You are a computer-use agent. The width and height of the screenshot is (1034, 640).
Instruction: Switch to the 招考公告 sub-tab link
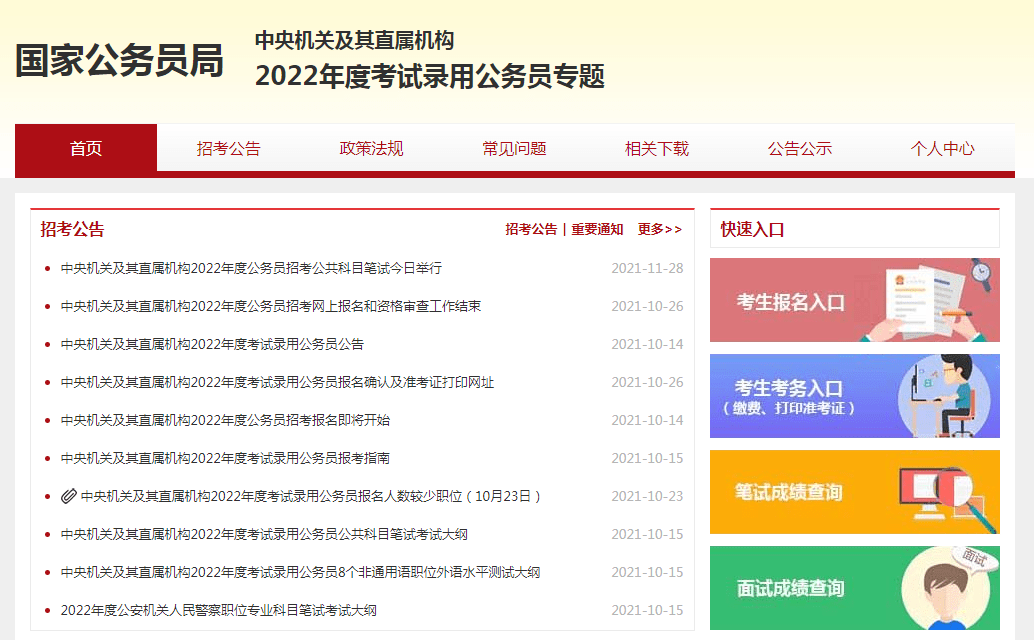point(532,229)
